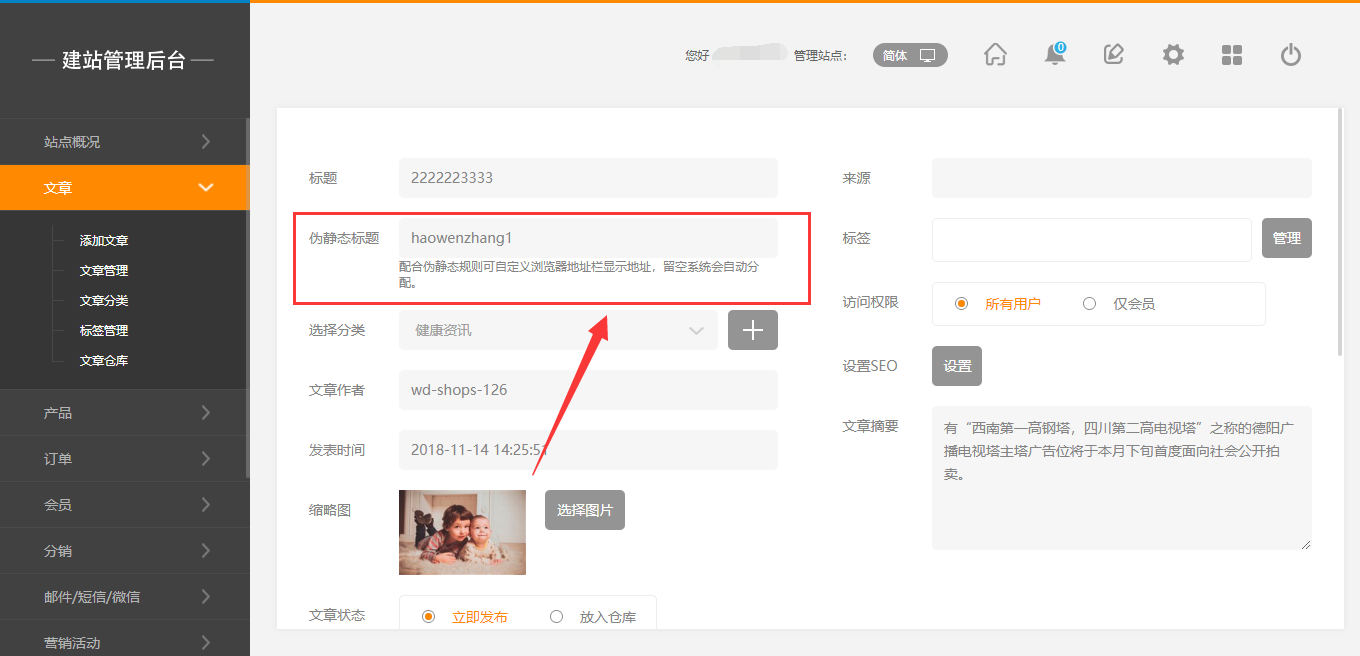Click the edit pencil icon in header

pyautogui.click(x=1113, y=55)
